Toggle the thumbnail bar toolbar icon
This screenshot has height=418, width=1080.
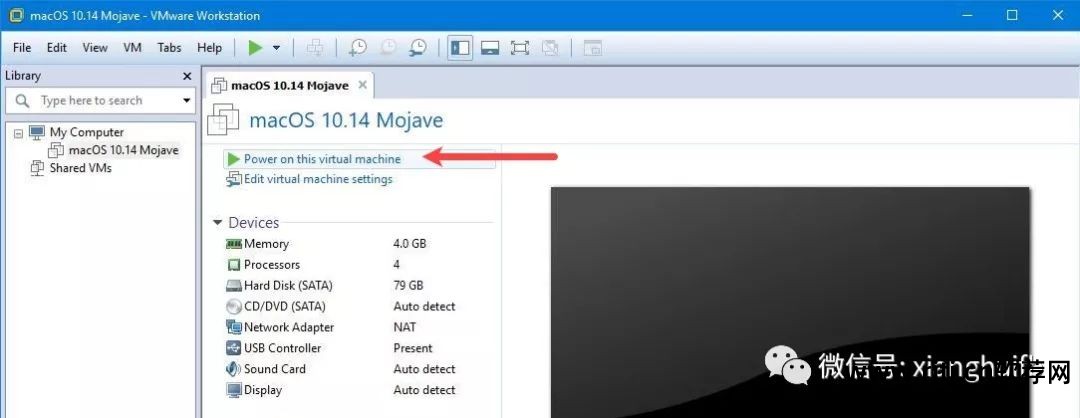pos(490,48)
